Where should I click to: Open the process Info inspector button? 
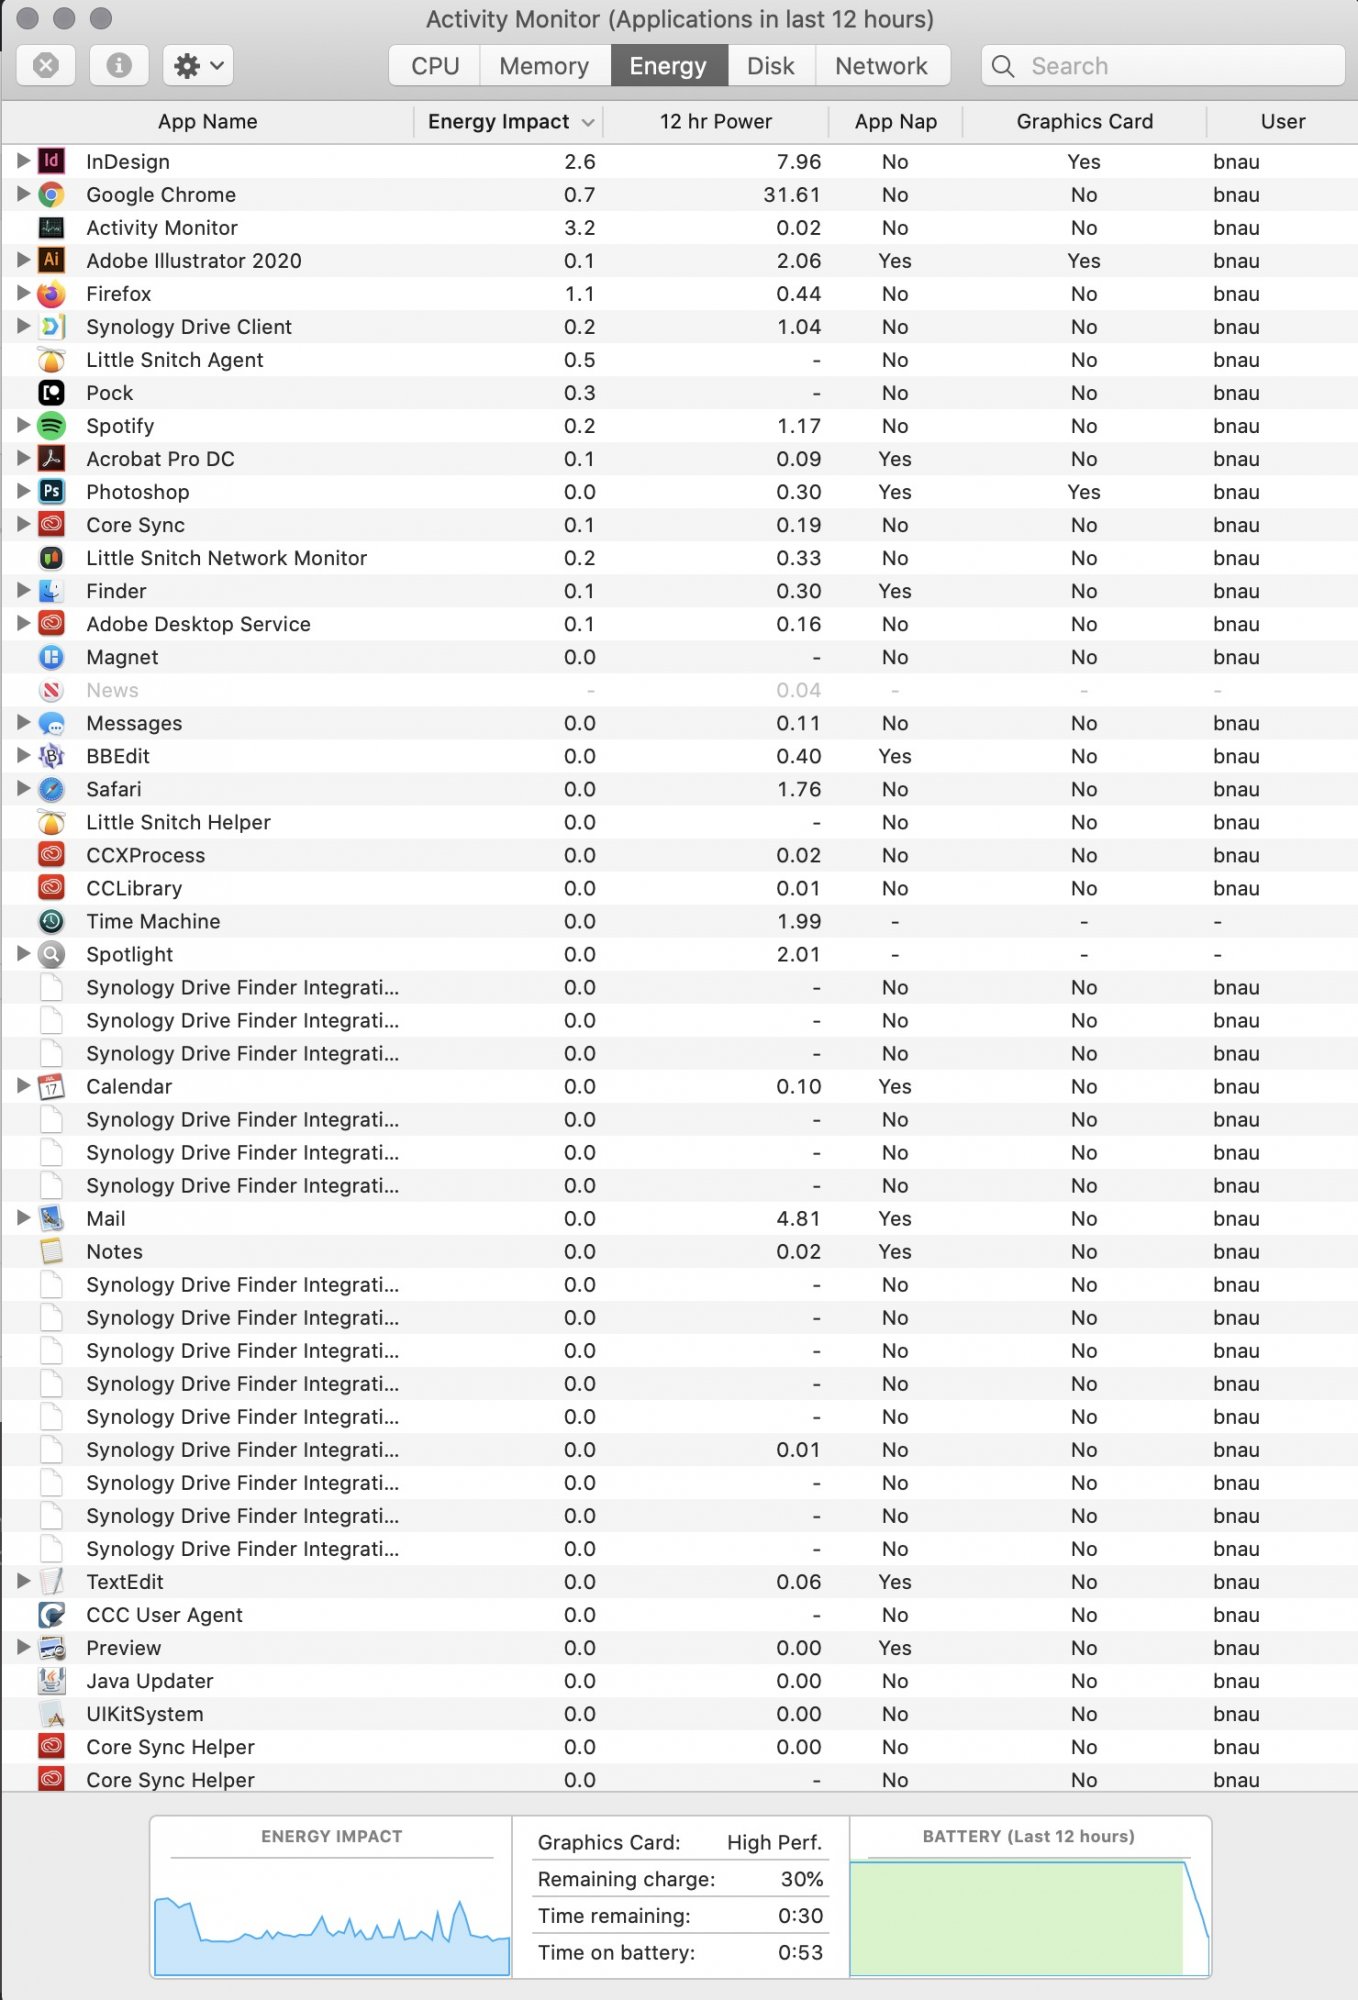(x=119, y=65)
